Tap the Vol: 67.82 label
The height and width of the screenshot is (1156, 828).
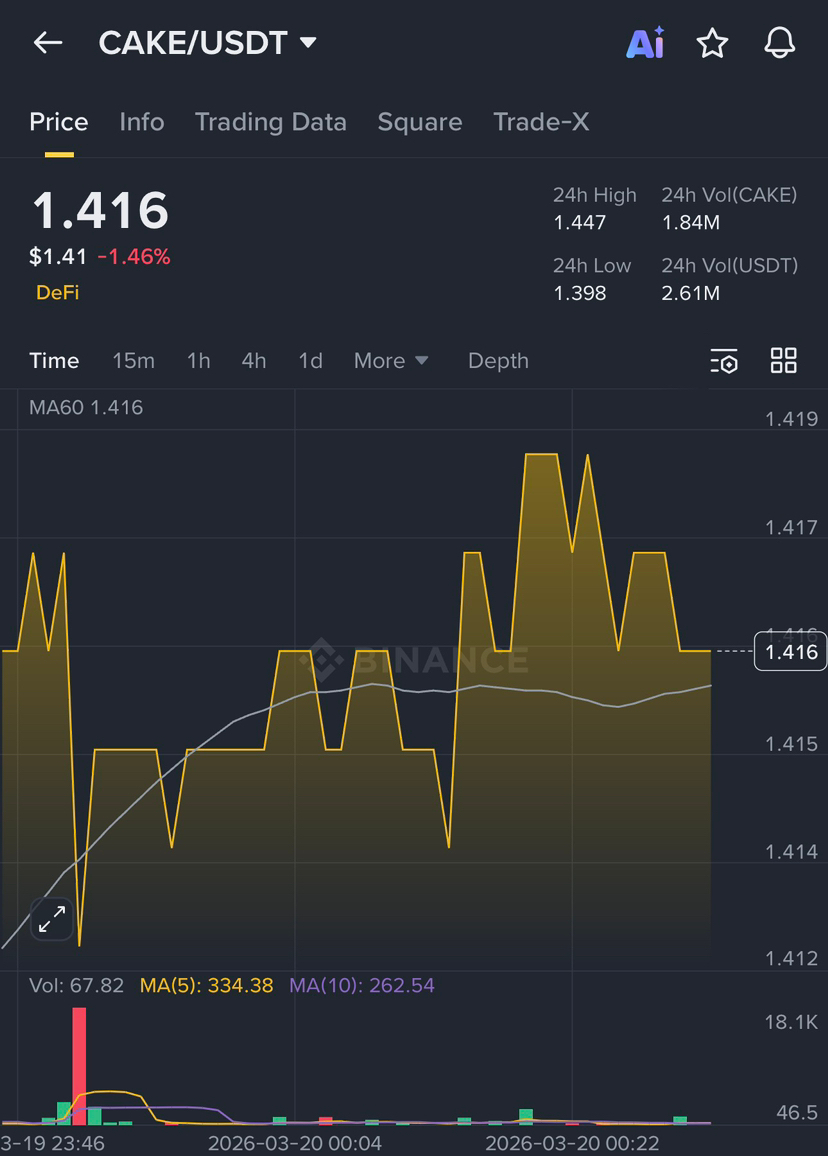point(77,985)
